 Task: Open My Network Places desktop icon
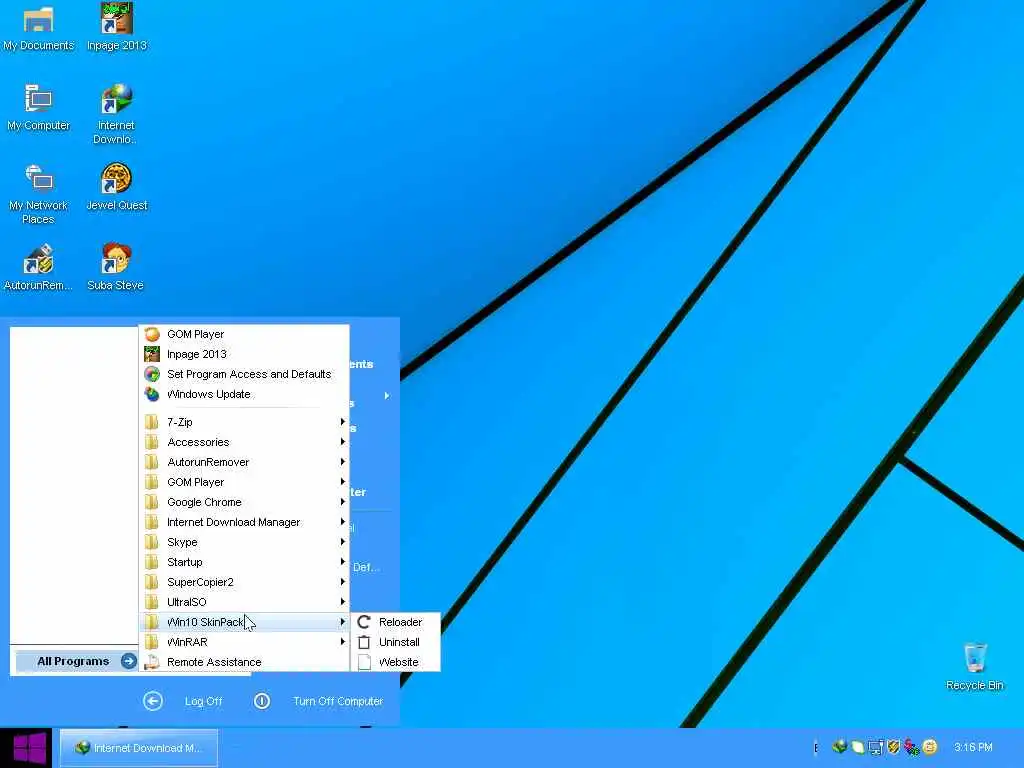pyautogui.click(x=39, y=194)
